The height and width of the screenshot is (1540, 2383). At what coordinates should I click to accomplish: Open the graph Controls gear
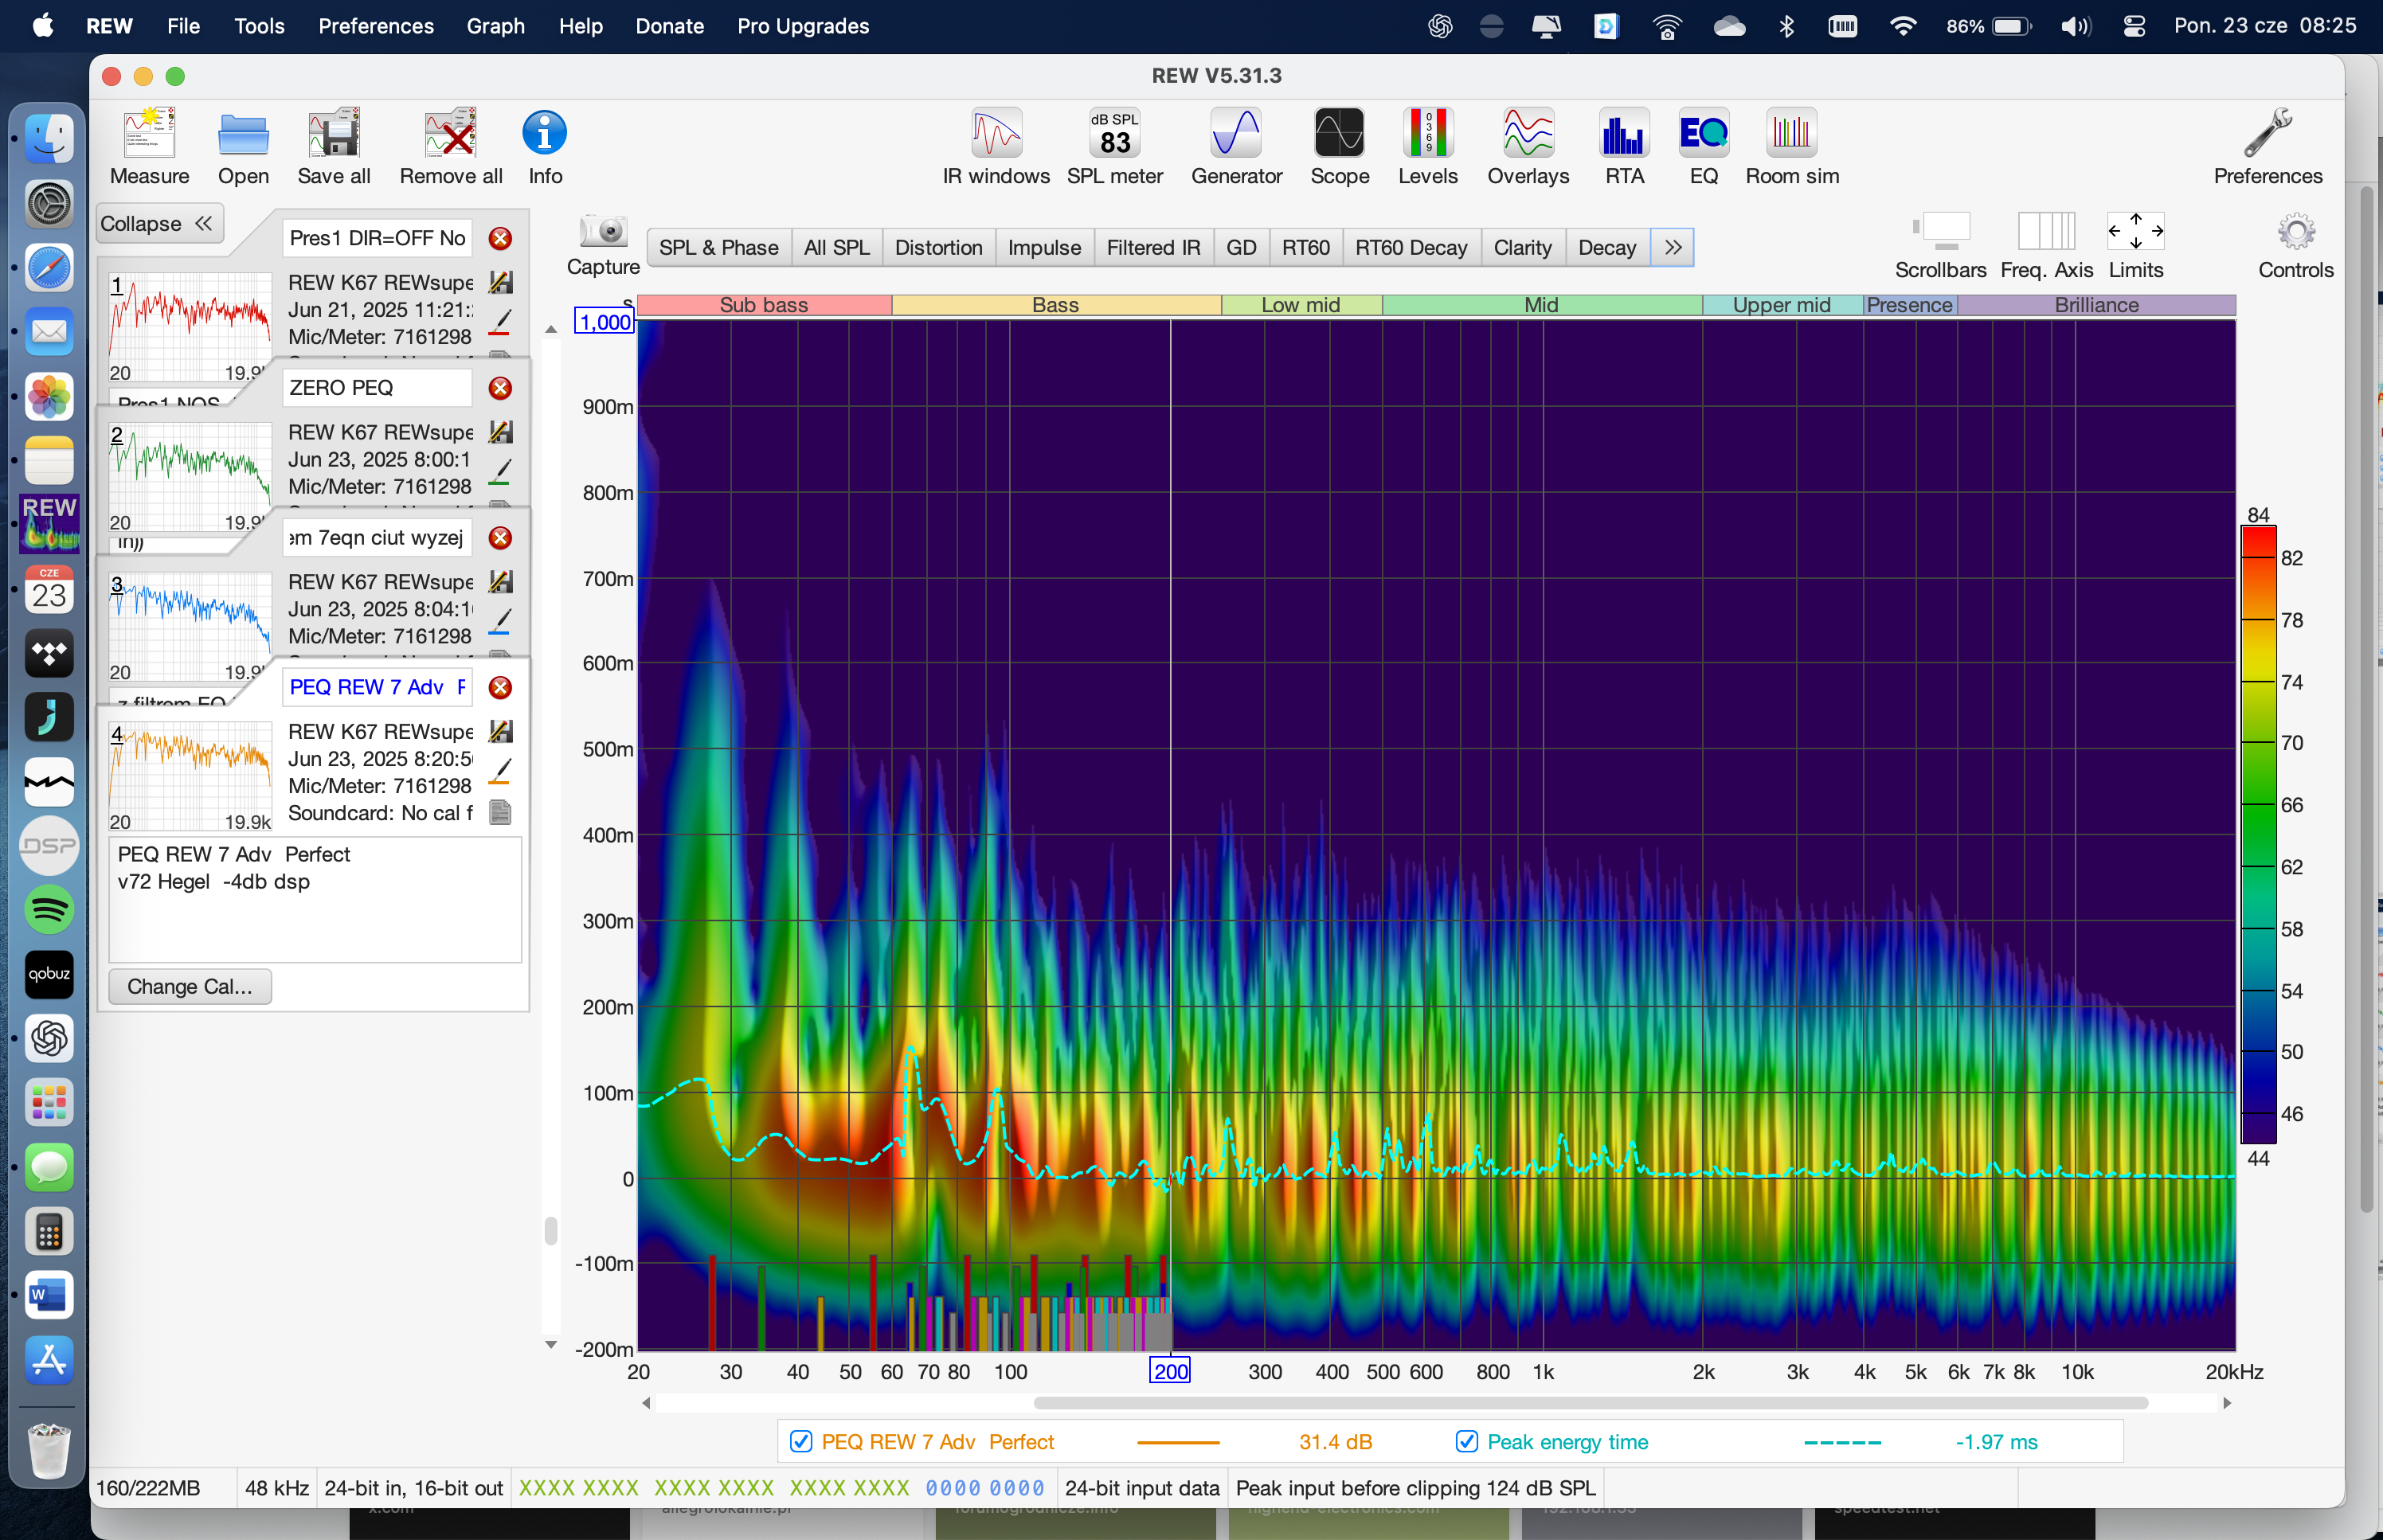pyautogui.click(x=2295, y=232)
